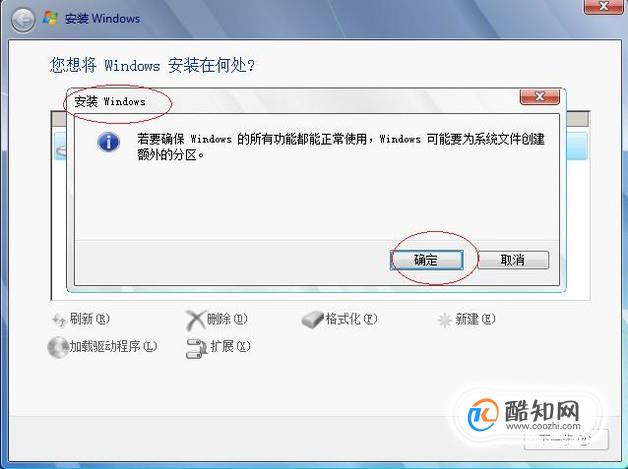628x469 pixels.
Task: Select the 刷新(R) text link
Action: coord(90,319)
